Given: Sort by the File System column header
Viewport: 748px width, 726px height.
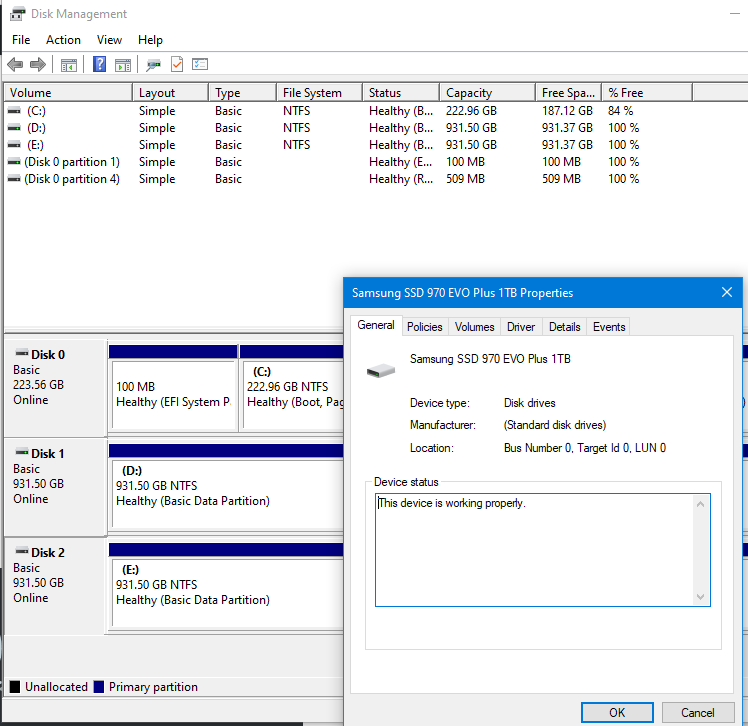Looking at the screenshot, I should tap(319, 93).
